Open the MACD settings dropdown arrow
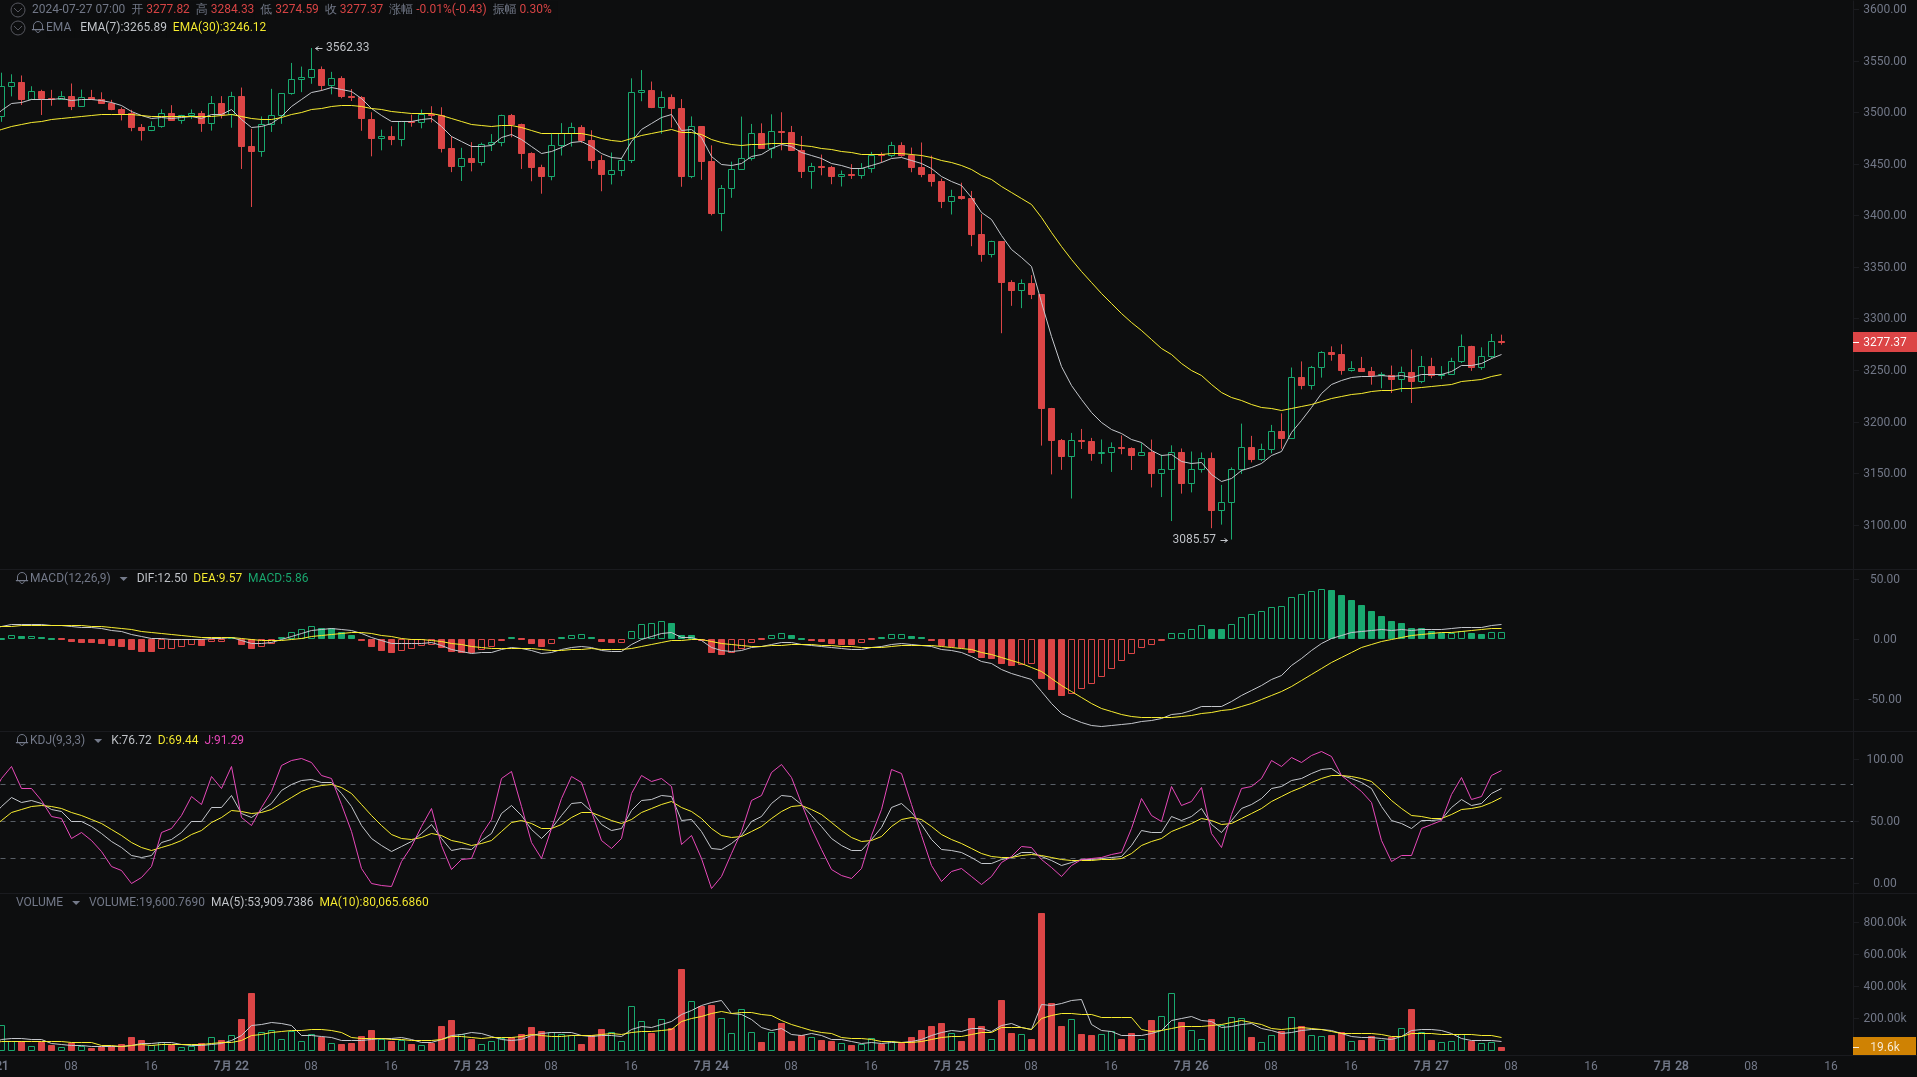1917x1077 pixels. (x=122, y=578)
